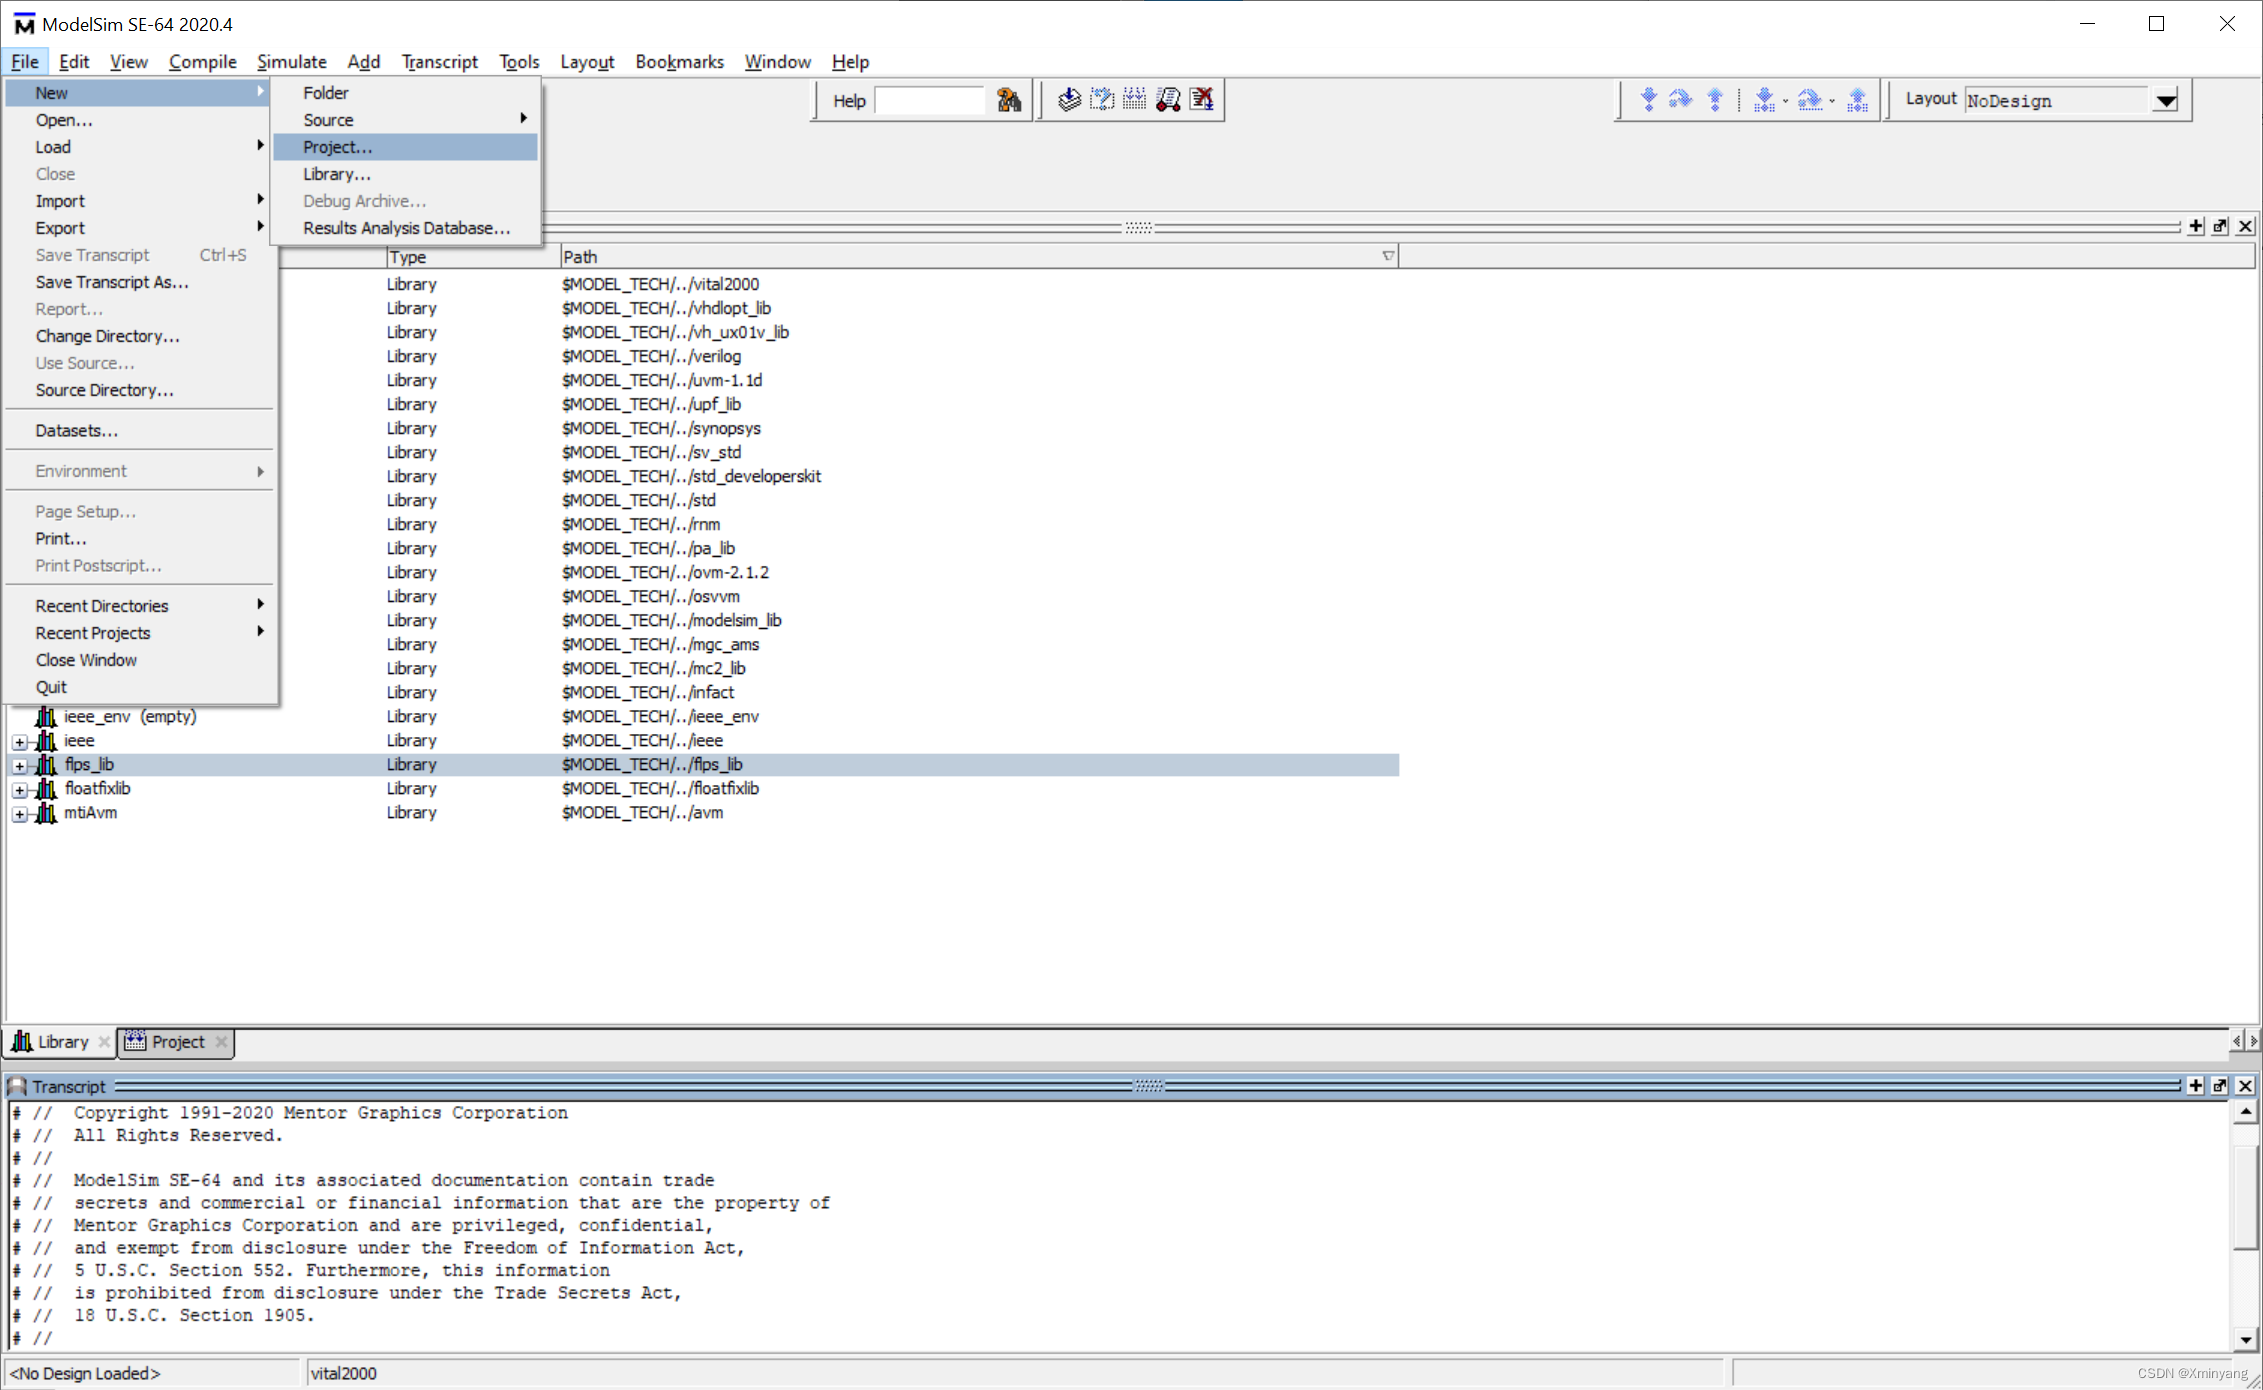The width and height of the screenshot is (2263, 1390).
Task: Click the red X document toolbar icon
Action: (x=1202, y=100)
